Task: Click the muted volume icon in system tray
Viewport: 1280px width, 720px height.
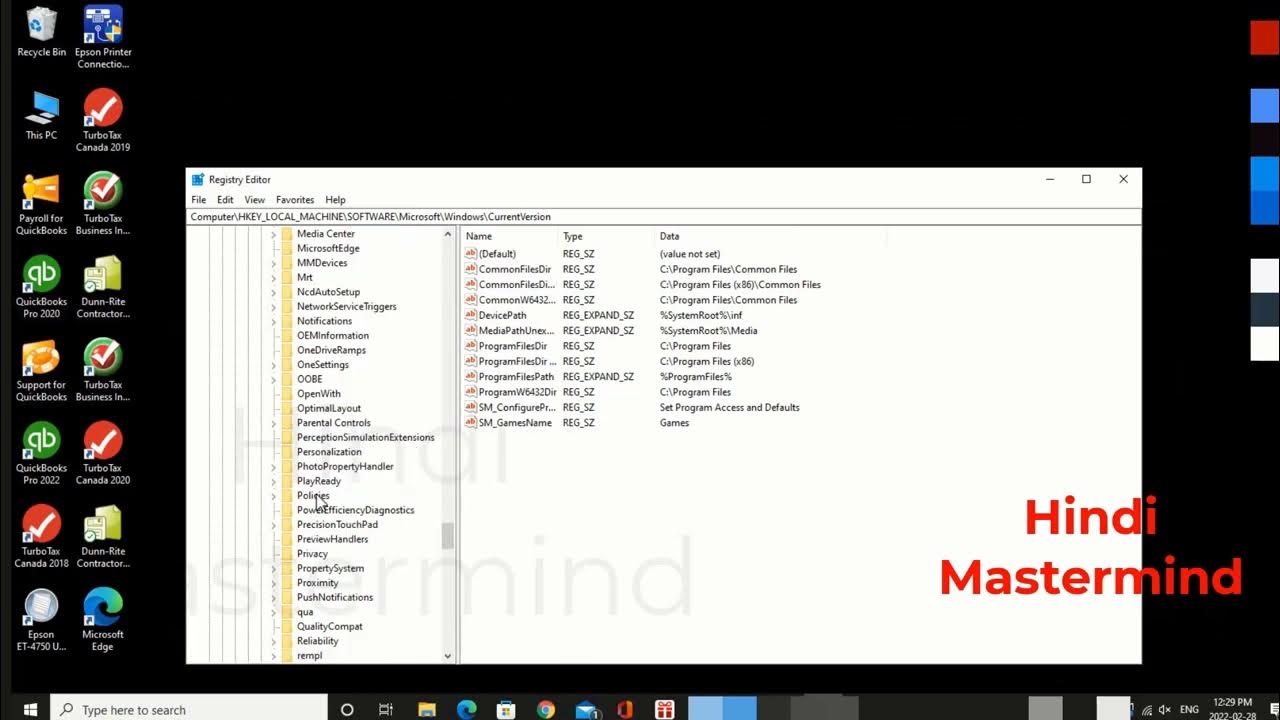Action: pyautogui.click(x=1165, y=709)
